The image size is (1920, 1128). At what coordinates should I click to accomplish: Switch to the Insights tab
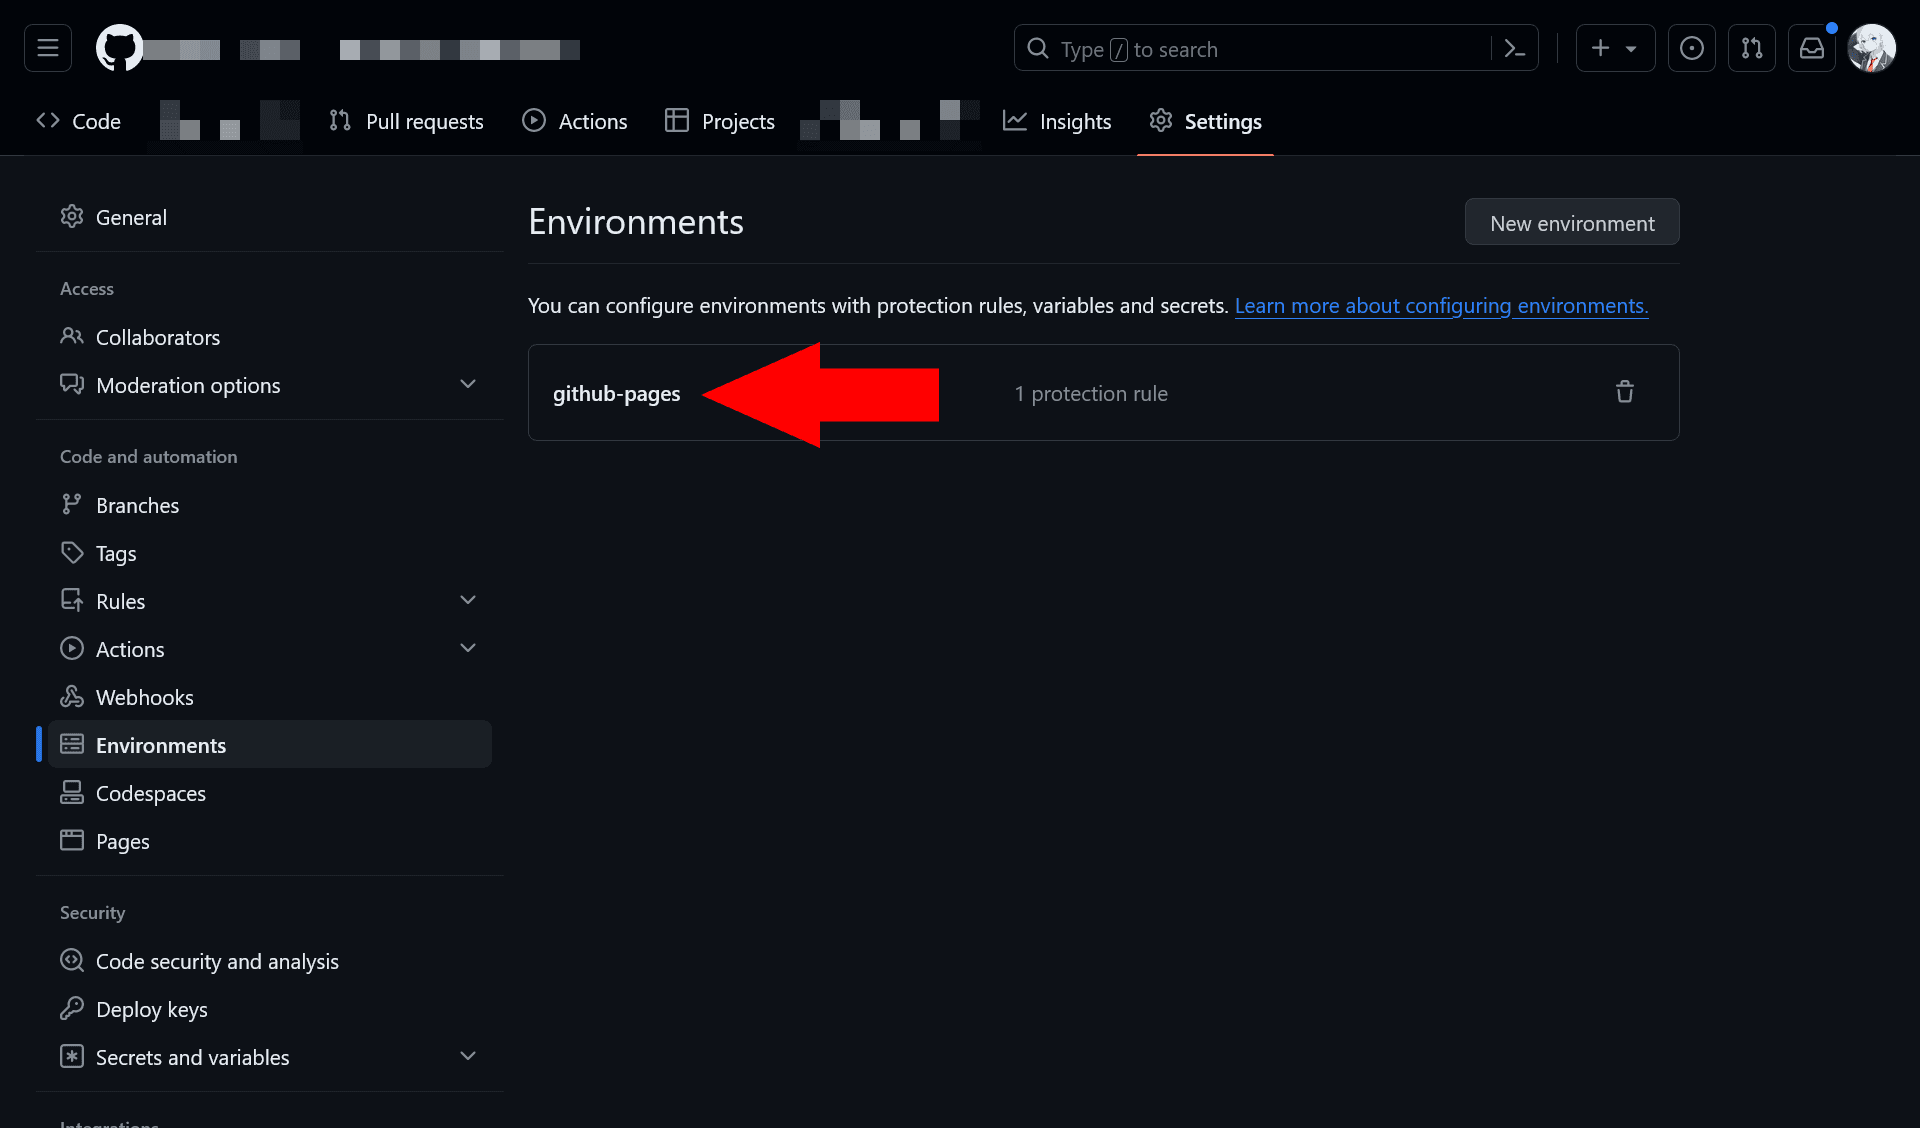(x=1057, y=121)
